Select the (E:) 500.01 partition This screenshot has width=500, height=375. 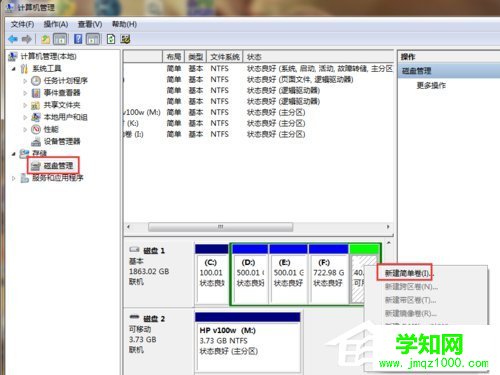pyautogui.click(x=288, y=274)
